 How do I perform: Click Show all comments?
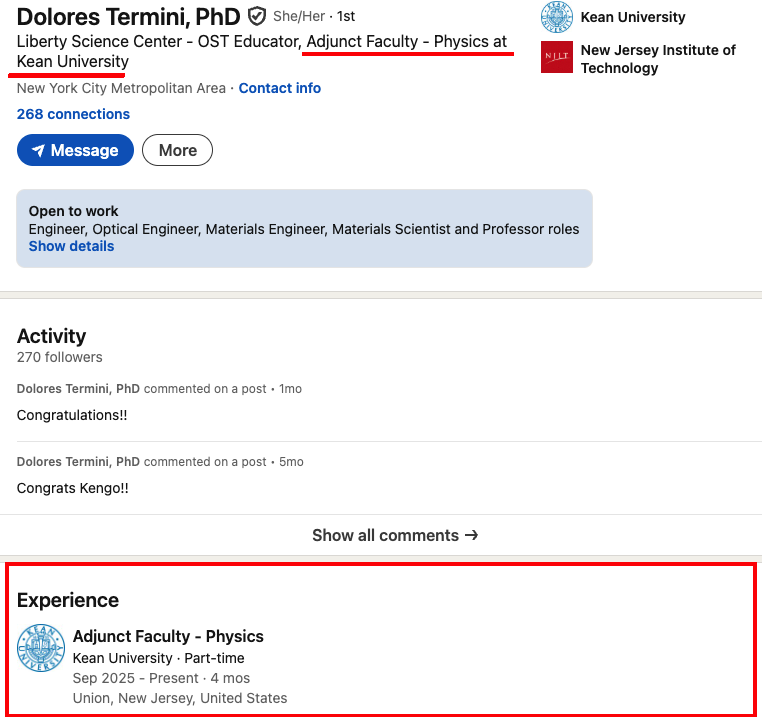[x=395, y=535]
